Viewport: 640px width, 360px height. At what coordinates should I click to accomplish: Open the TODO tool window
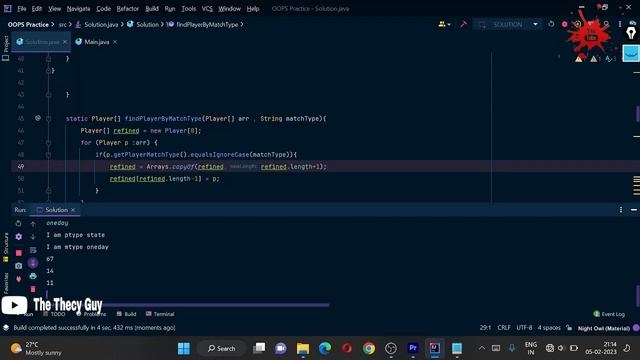pos(54,314)
